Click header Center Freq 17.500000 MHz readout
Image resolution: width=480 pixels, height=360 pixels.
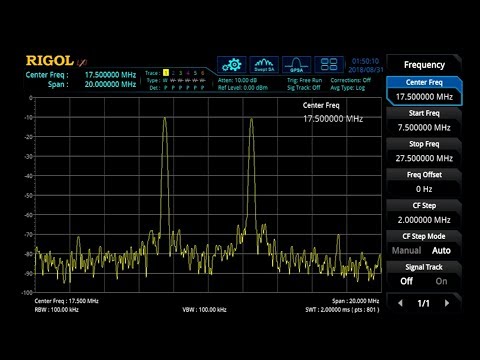tap(81, 75)
